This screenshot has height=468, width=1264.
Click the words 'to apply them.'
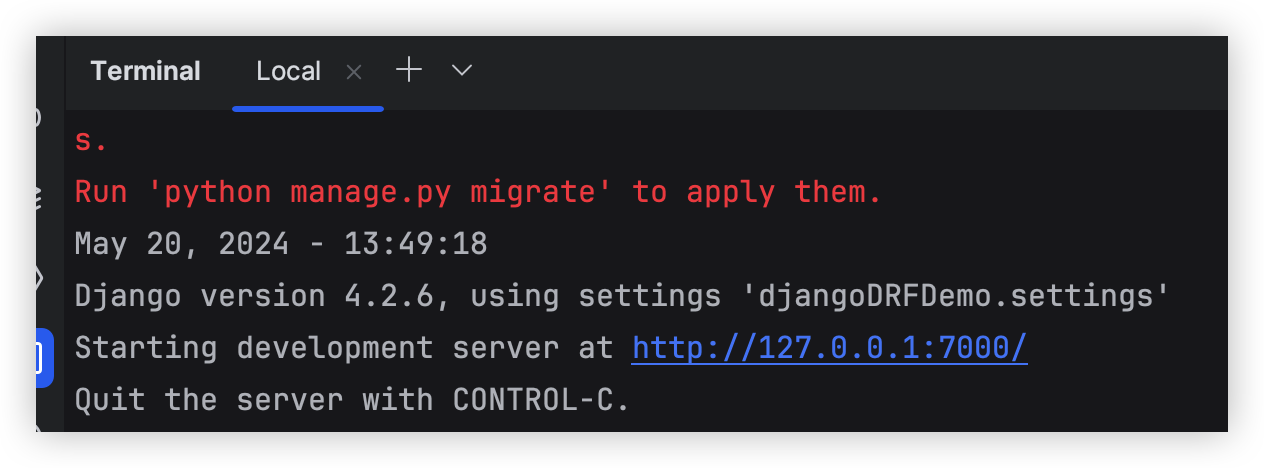pos(757,192)
